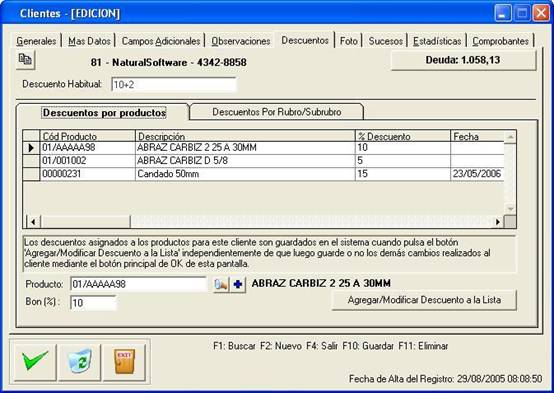Open the Estadísticas tab

[x=437, y=41]
